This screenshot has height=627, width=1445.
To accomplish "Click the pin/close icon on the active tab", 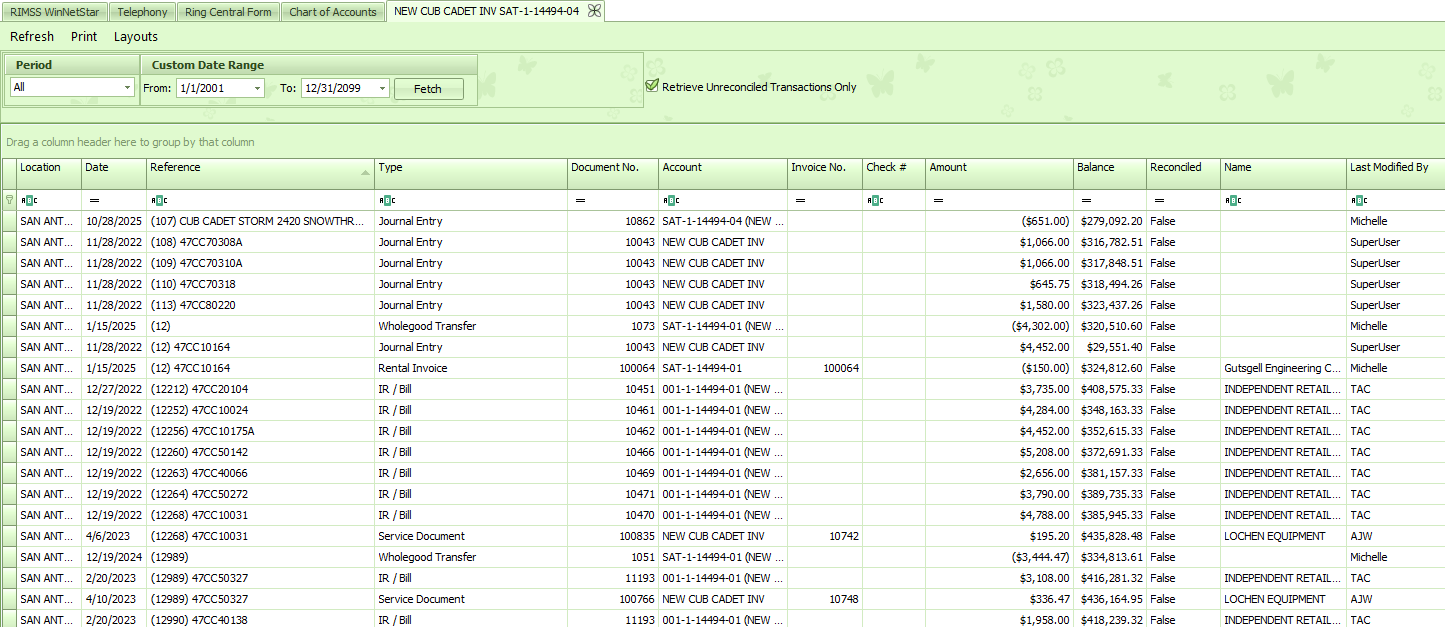I will click(594, 11).
